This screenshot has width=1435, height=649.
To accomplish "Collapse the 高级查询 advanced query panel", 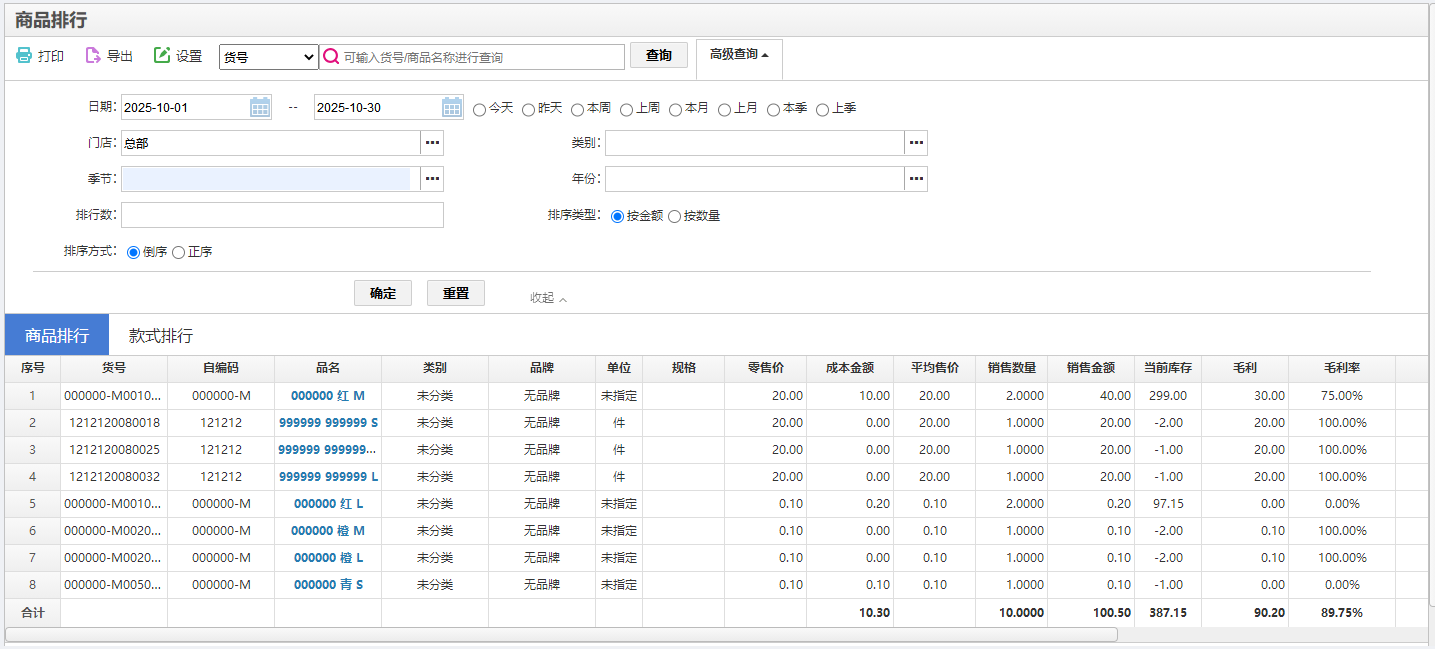I will coord(739,55).
